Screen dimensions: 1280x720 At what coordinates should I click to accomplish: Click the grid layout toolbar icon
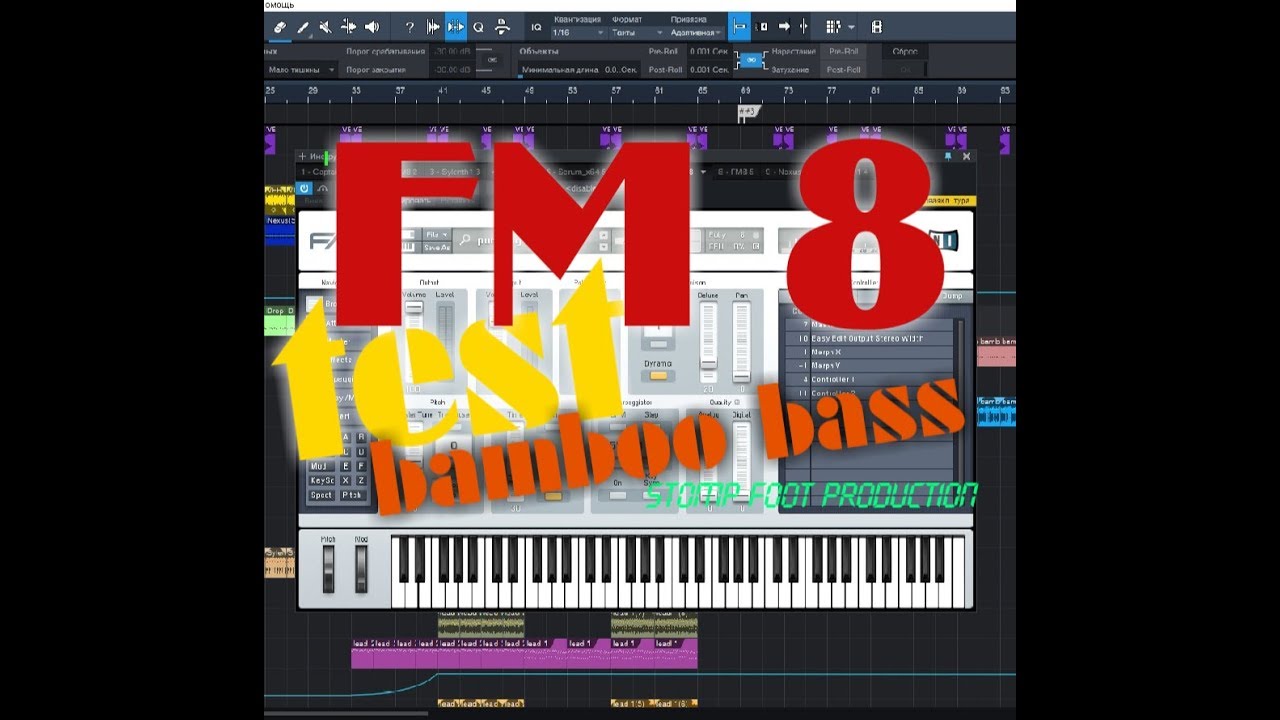pyautogui.click(x=833, y=27)
